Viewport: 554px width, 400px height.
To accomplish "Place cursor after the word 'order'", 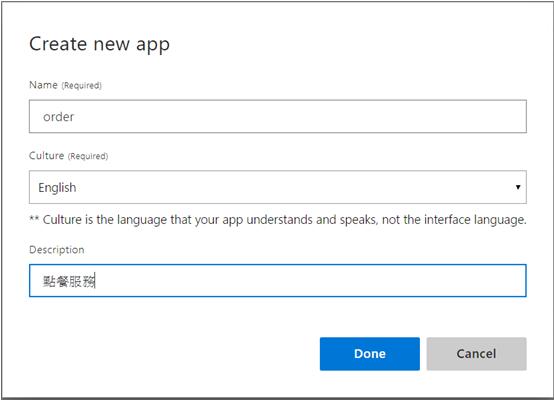I will point(75,117).
